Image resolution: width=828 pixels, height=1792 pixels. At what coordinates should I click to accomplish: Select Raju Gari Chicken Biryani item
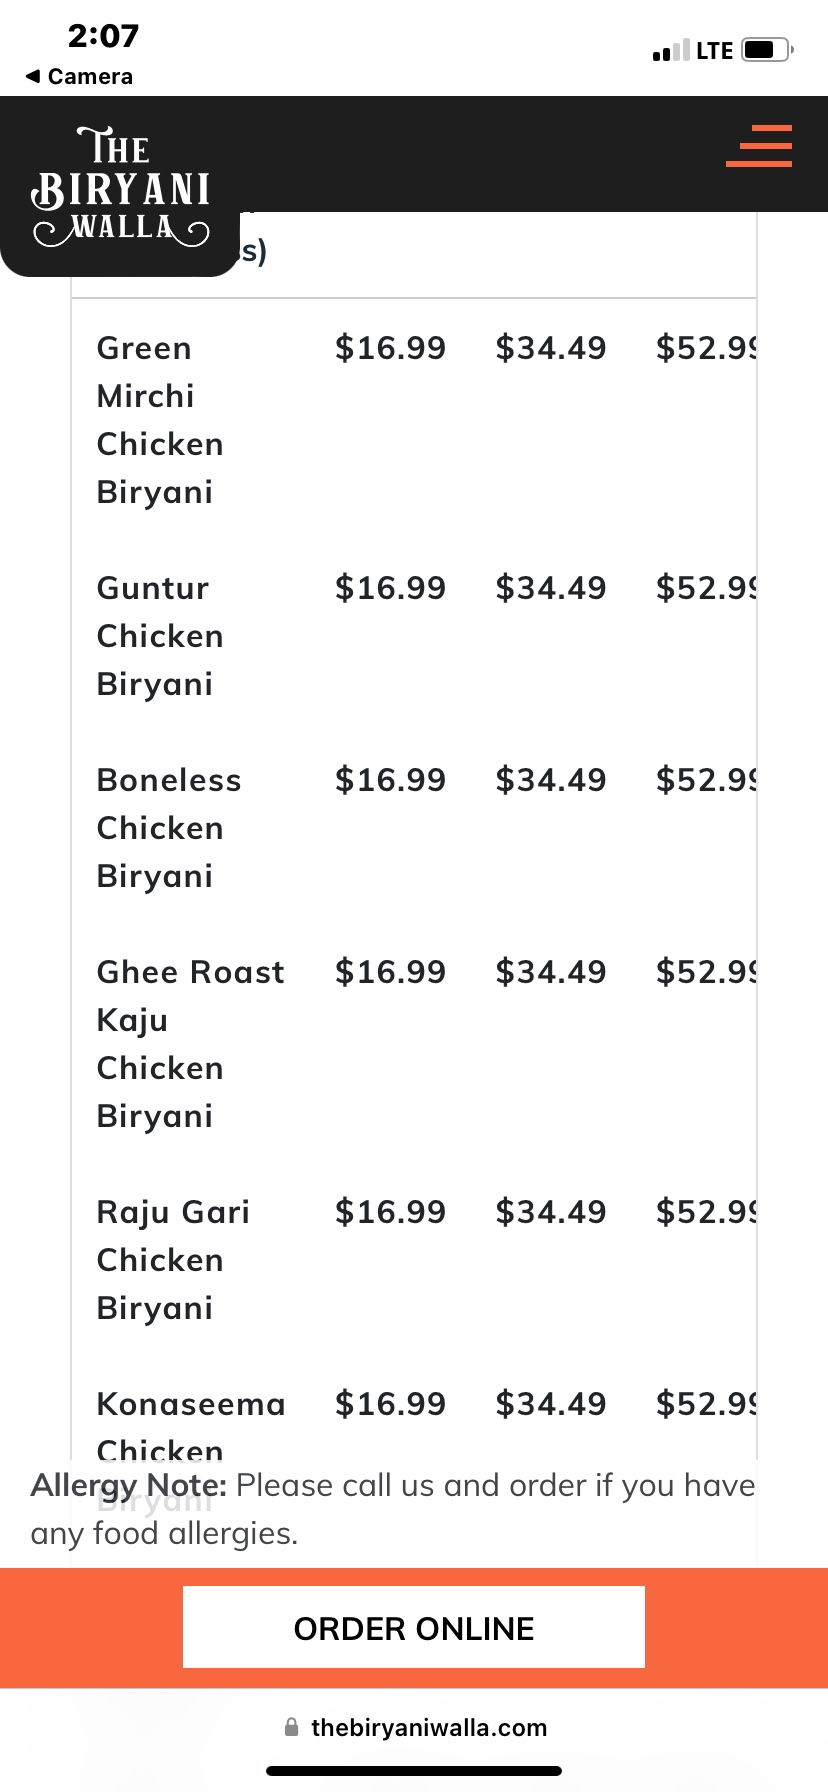173,1260
